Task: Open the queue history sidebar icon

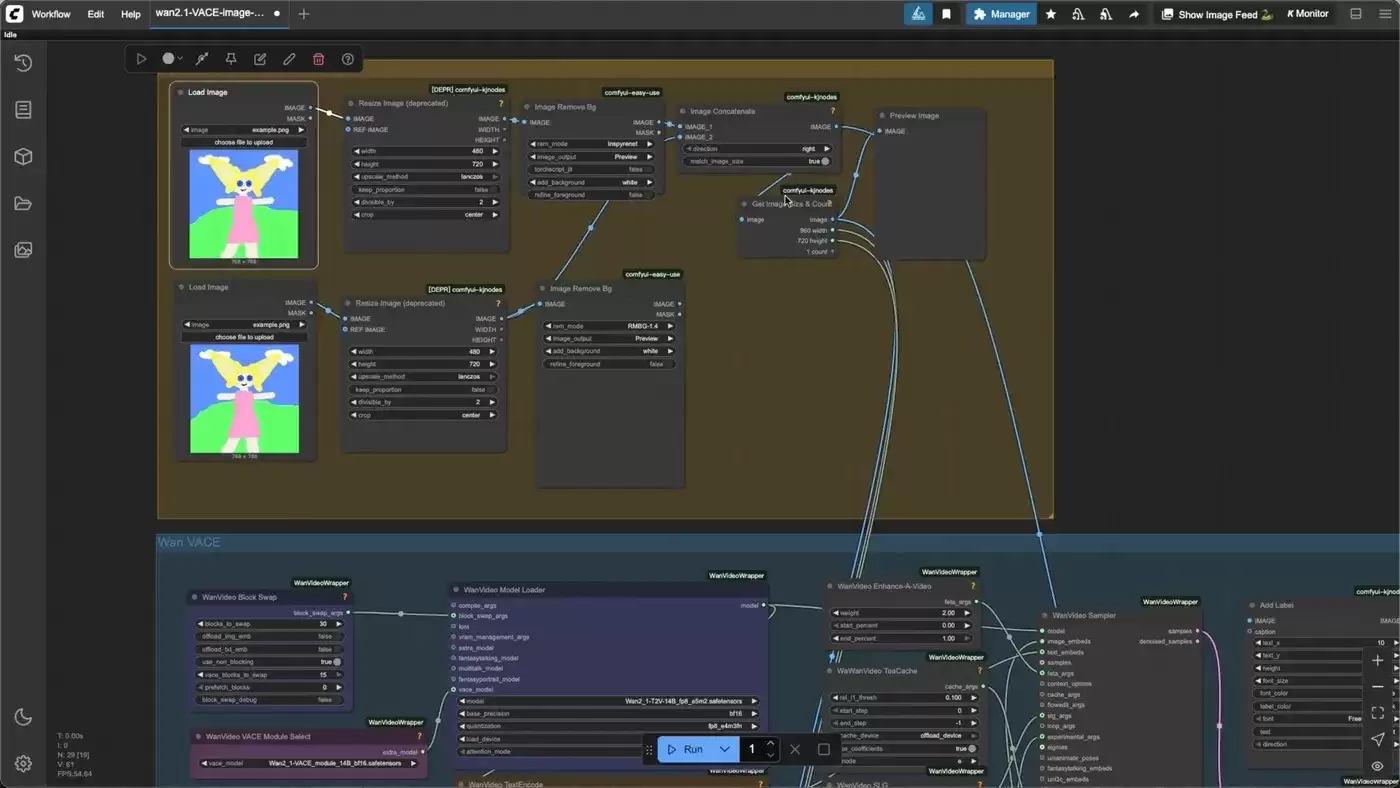Action: 23,63
